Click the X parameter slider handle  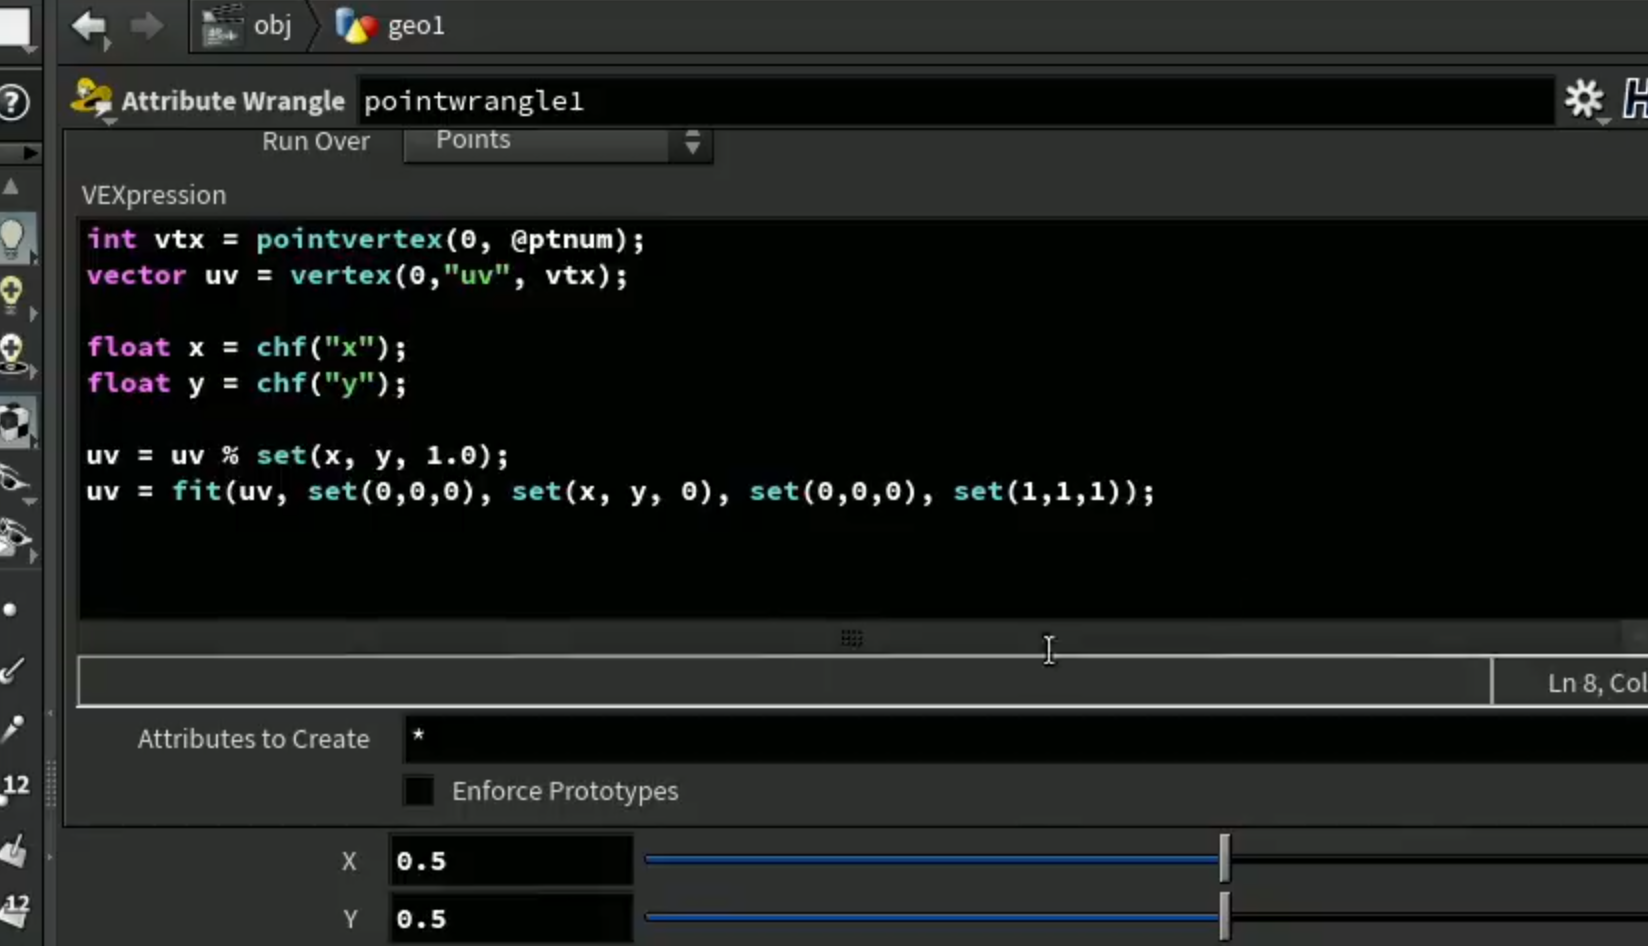(x=1225, y=859)
